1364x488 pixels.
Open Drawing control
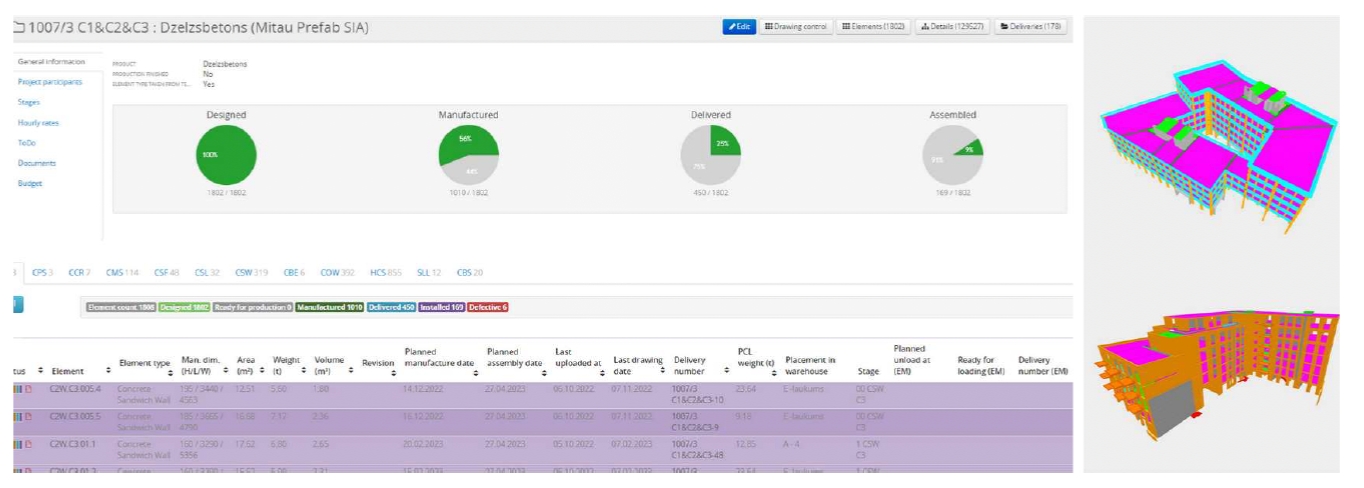pos(796,27)
